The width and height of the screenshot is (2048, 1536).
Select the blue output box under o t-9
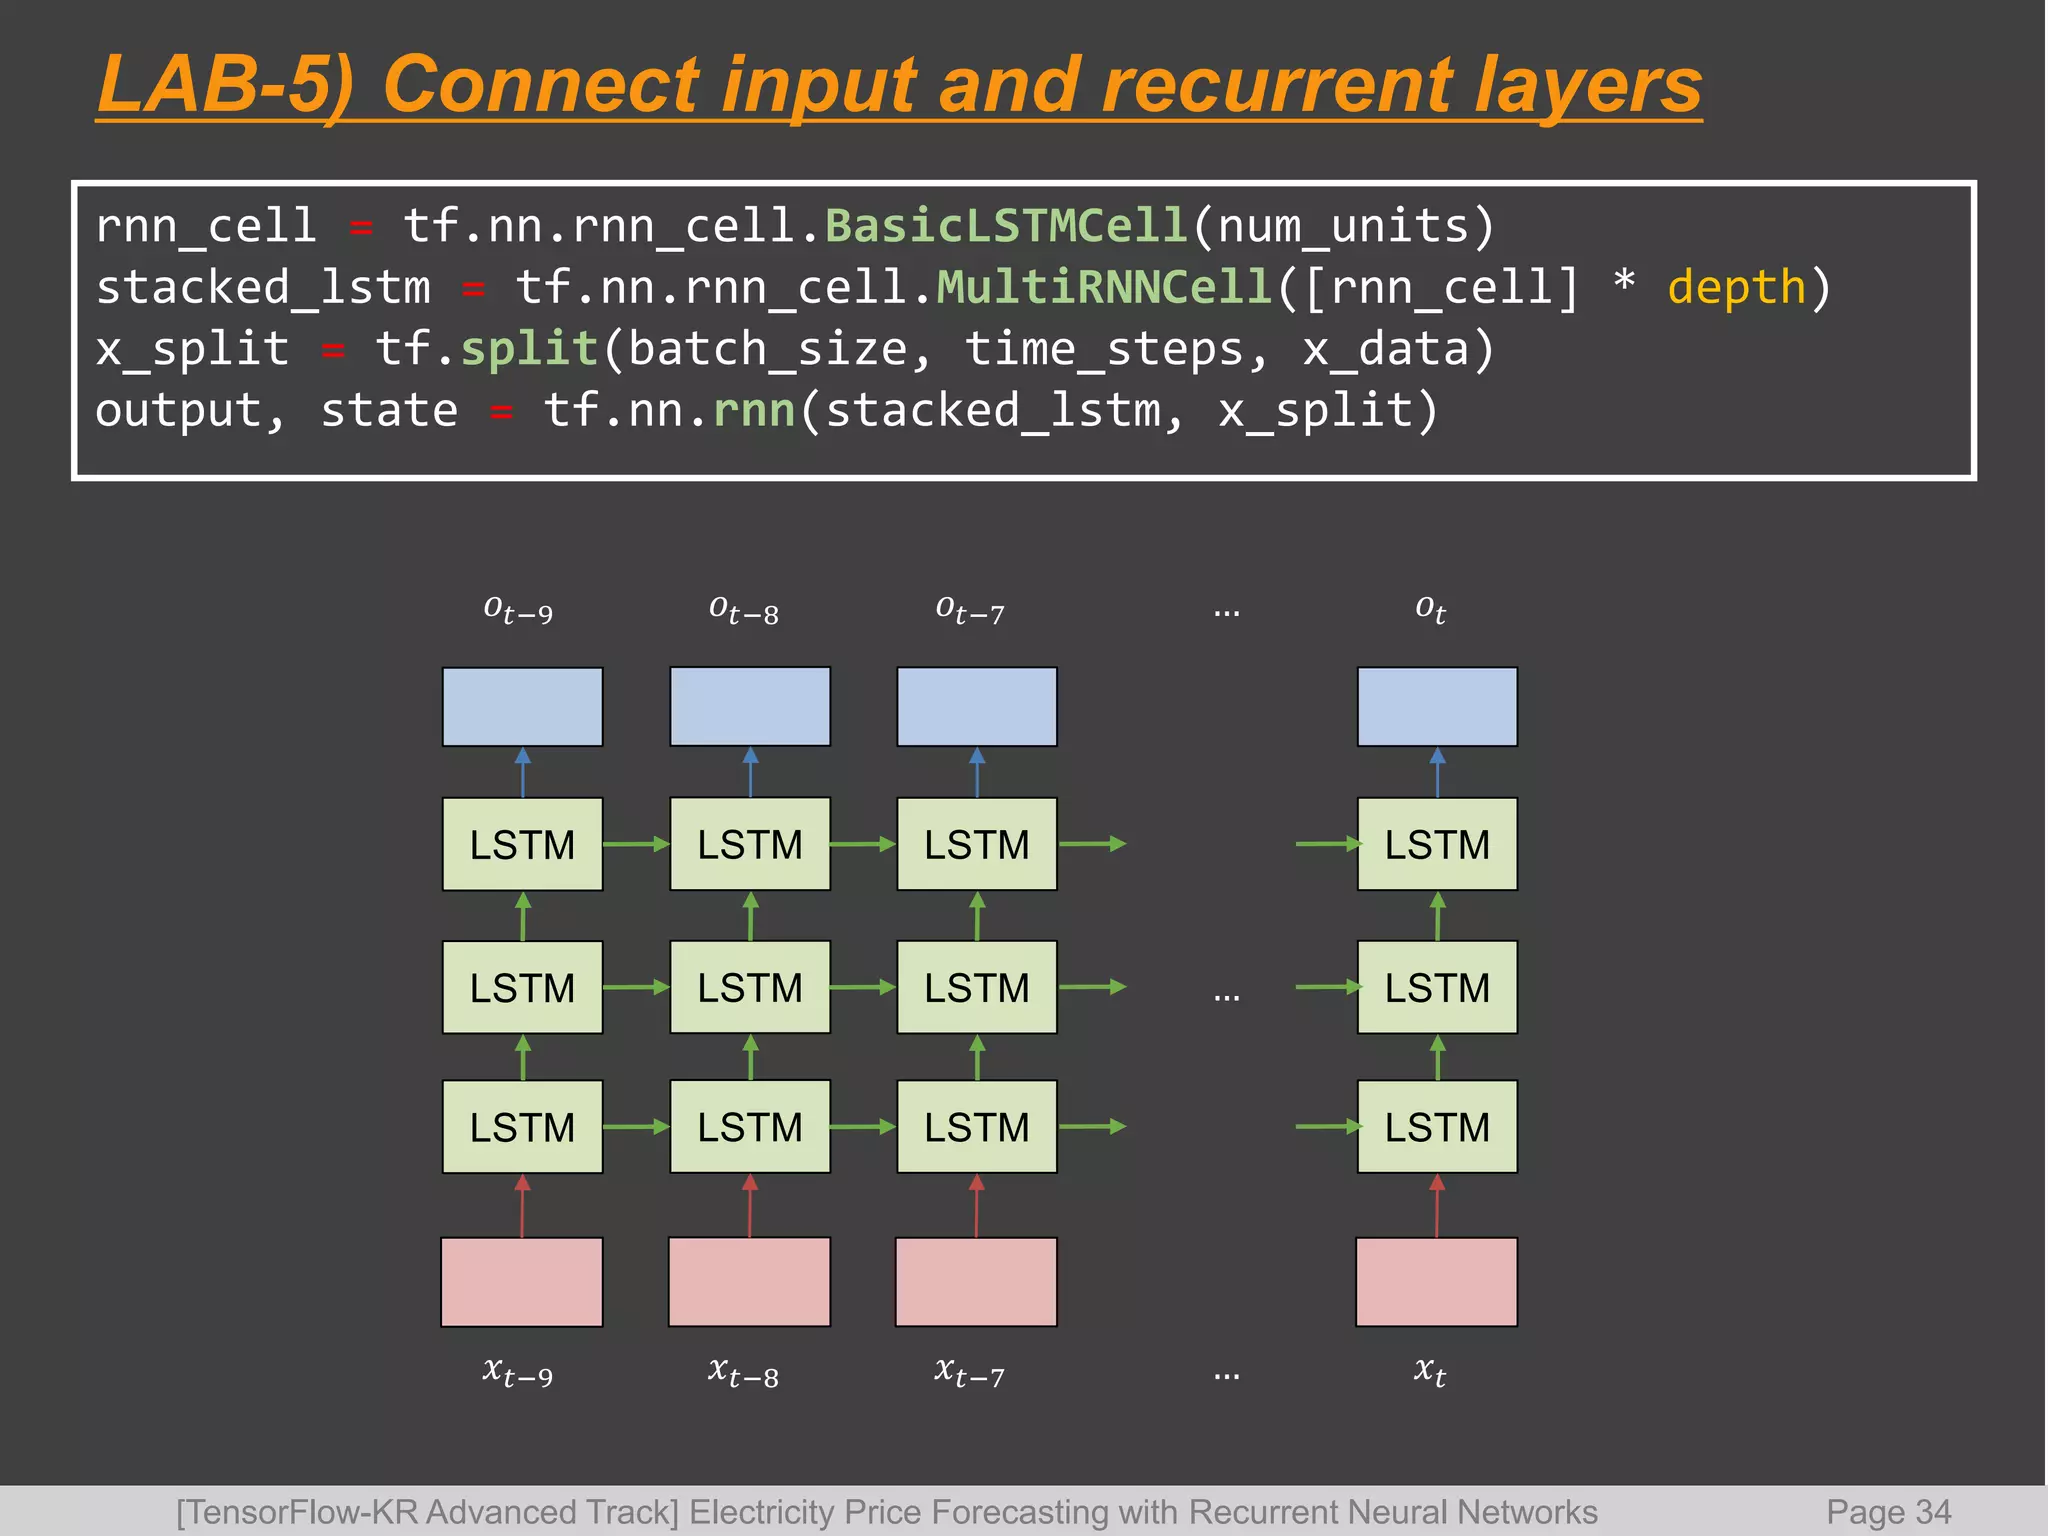(522, 706)
